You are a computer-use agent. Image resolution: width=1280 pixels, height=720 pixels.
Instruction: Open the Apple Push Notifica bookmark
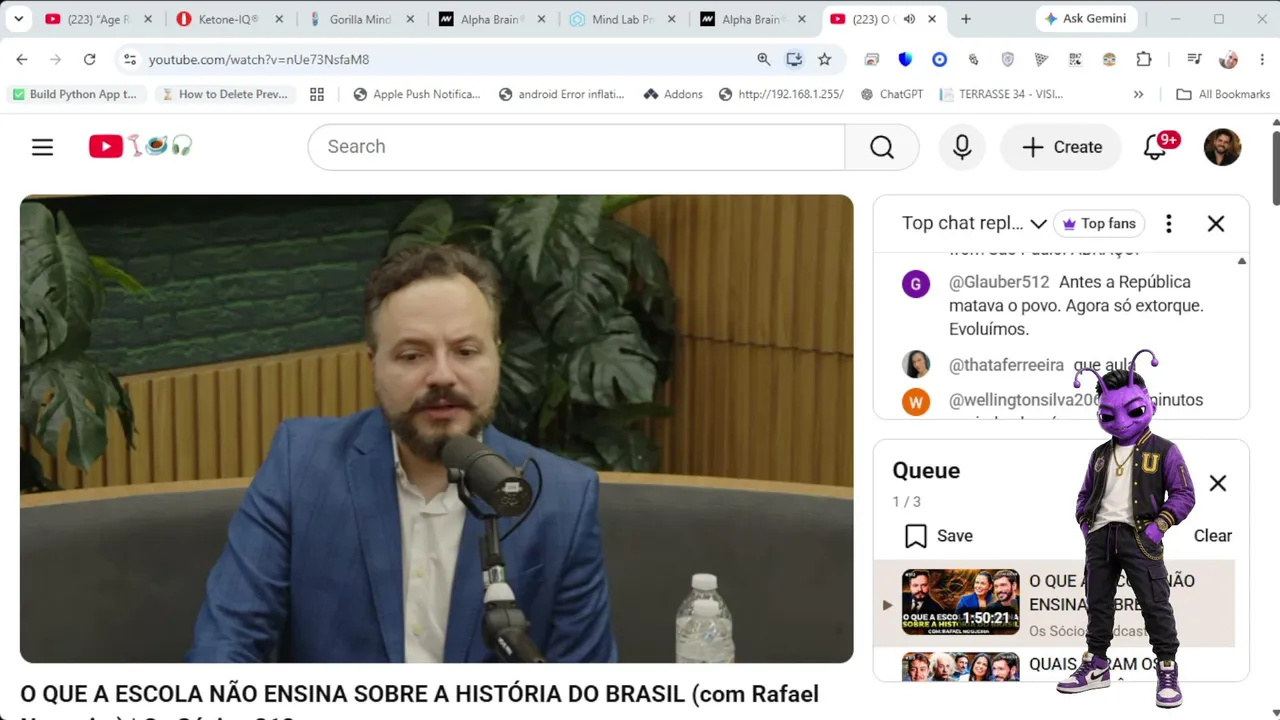417,94
